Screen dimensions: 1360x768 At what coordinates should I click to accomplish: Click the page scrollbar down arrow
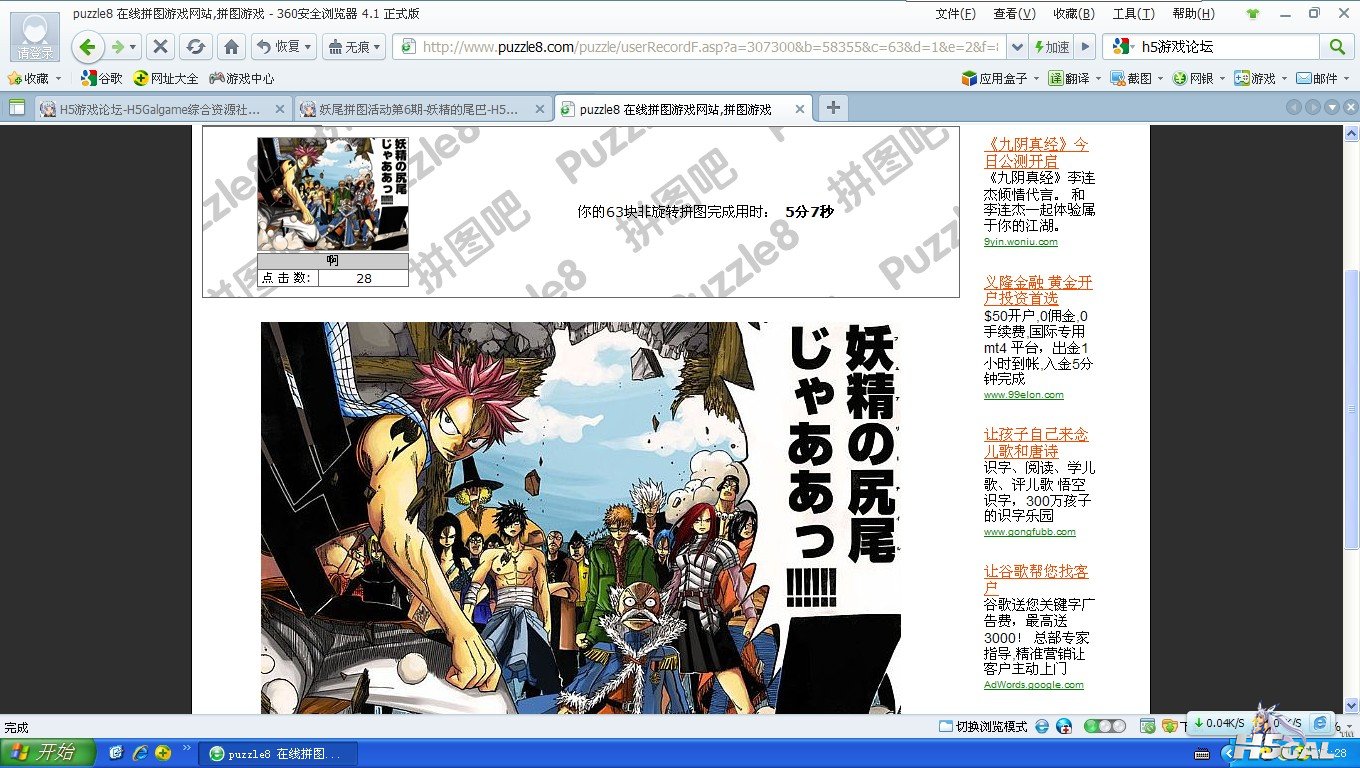1351,705
